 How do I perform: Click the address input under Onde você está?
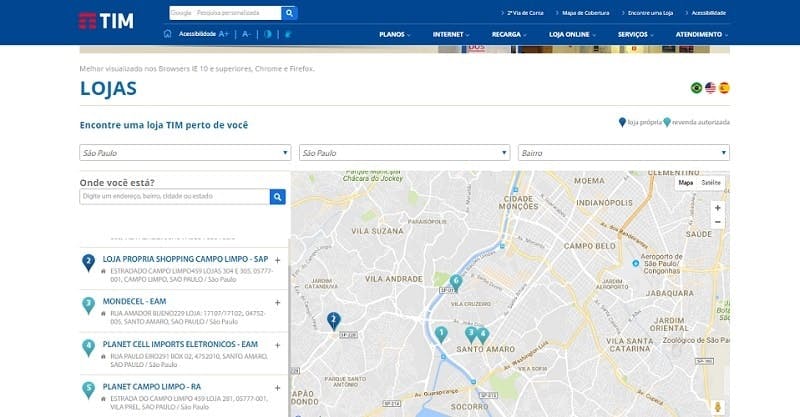point(174,197)
